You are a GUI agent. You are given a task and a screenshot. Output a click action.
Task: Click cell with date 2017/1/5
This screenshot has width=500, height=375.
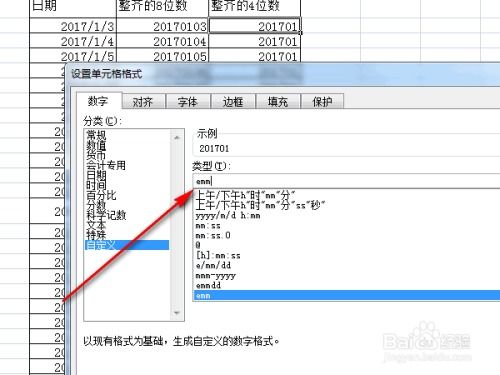tap(73, 56)
